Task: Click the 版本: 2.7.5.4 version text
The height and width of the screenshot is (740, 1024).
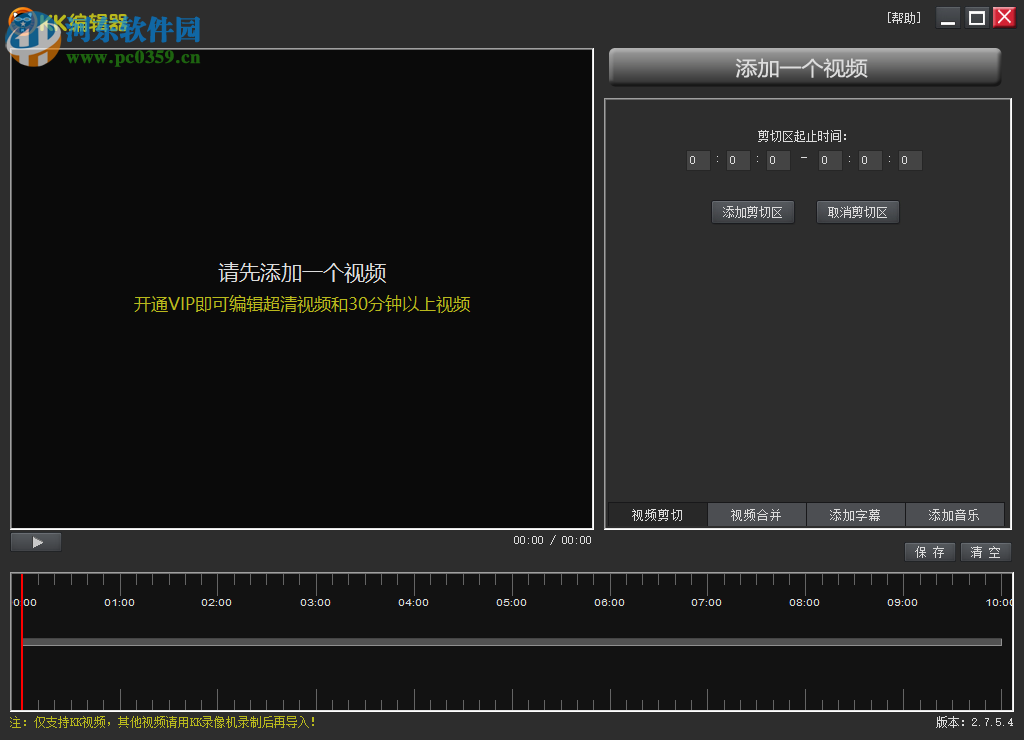Action: click(974, 722)
